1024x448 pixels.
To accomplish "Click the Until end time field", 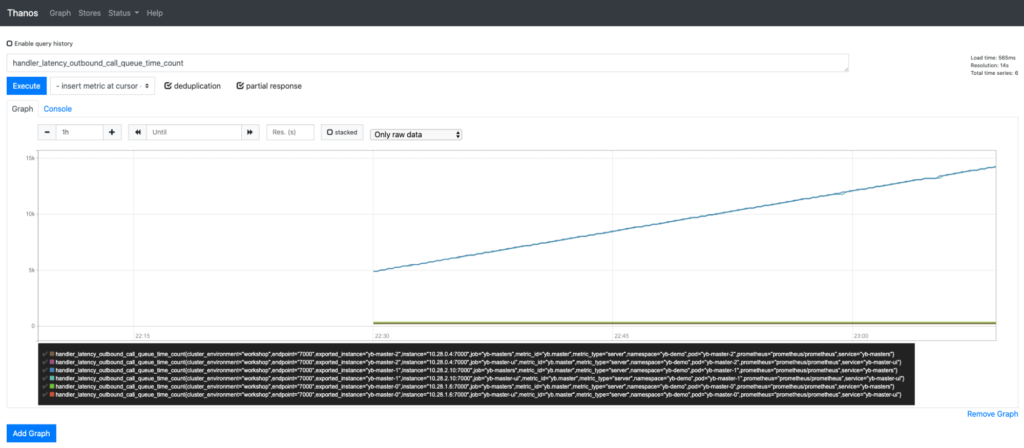I will pos(194,132).
